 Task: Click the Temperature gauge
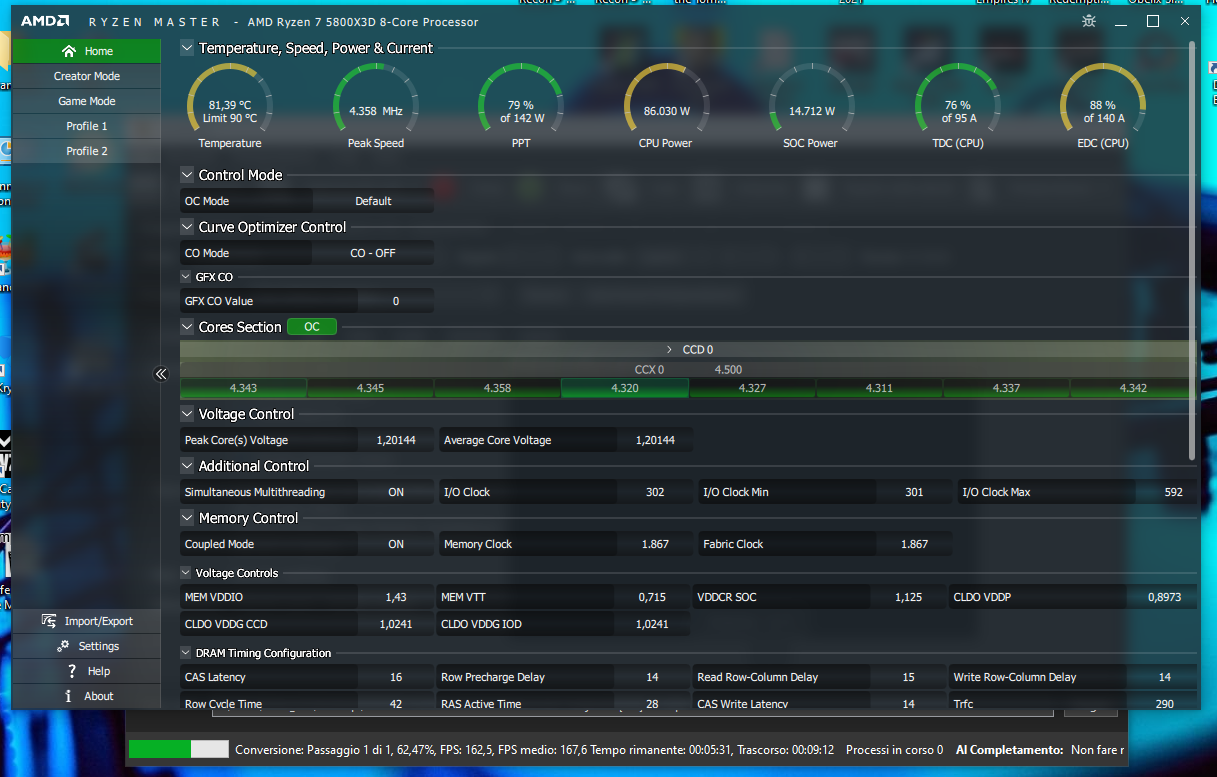(230, 106)
